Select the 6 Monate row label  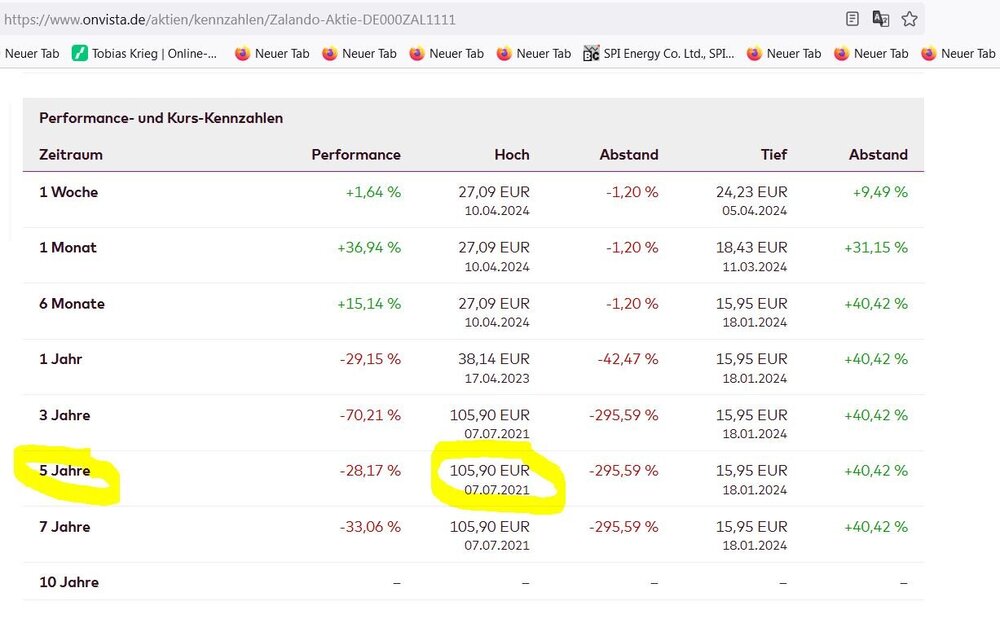tap(72, 304)
